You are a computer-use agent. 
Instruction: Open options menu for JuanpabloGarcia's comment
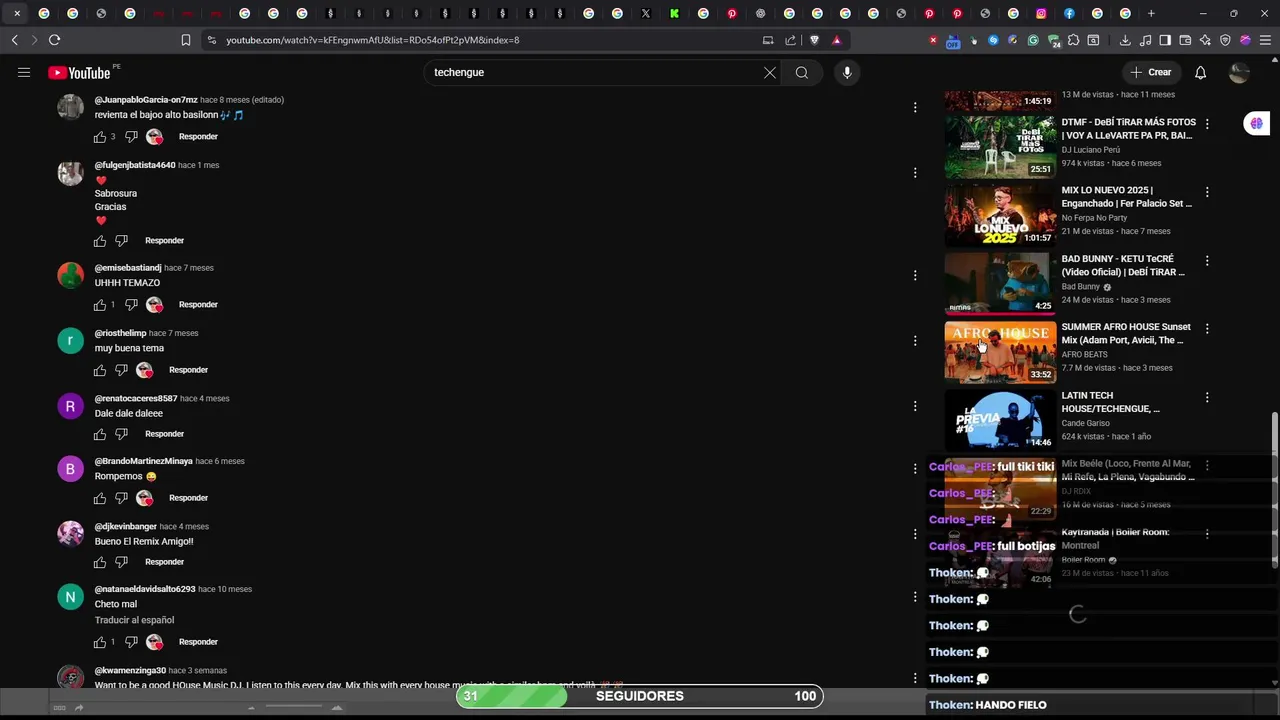click(x=915, y=108)
